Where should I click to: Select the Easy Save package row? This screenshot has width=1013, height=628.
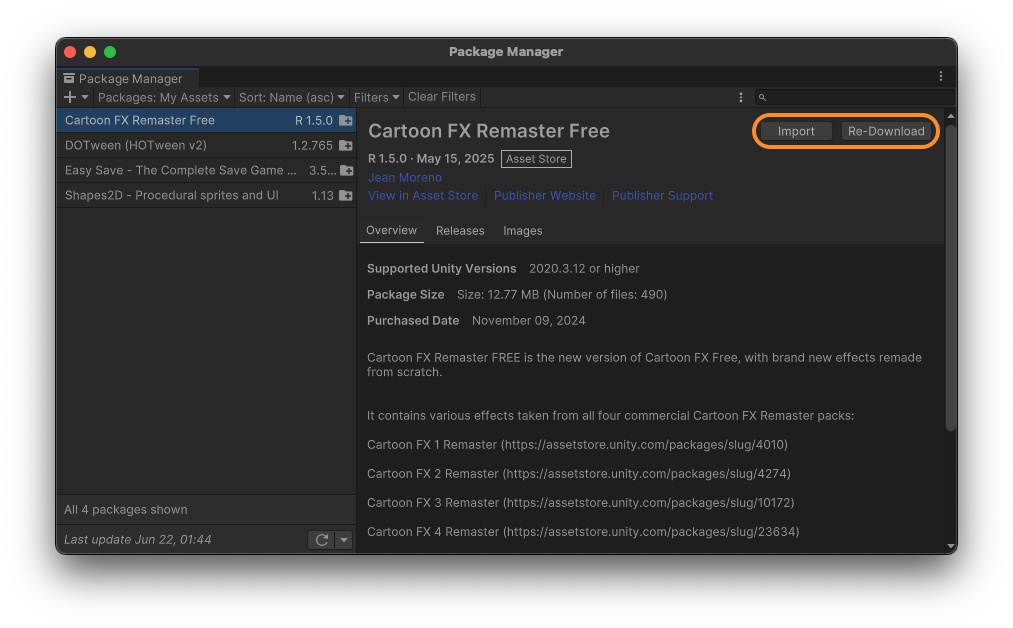[206, 171]
